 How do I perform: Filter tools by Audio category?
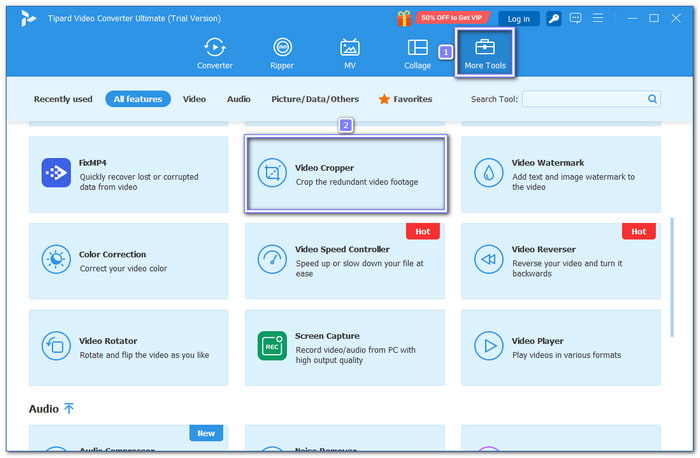click(x=239, y=99)
